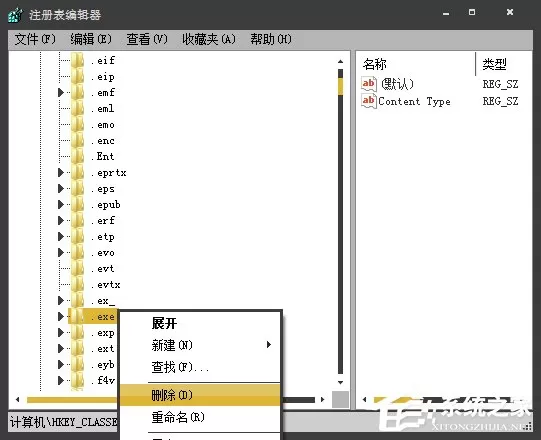Expand the .emf tree node

(x=61, y=92)
